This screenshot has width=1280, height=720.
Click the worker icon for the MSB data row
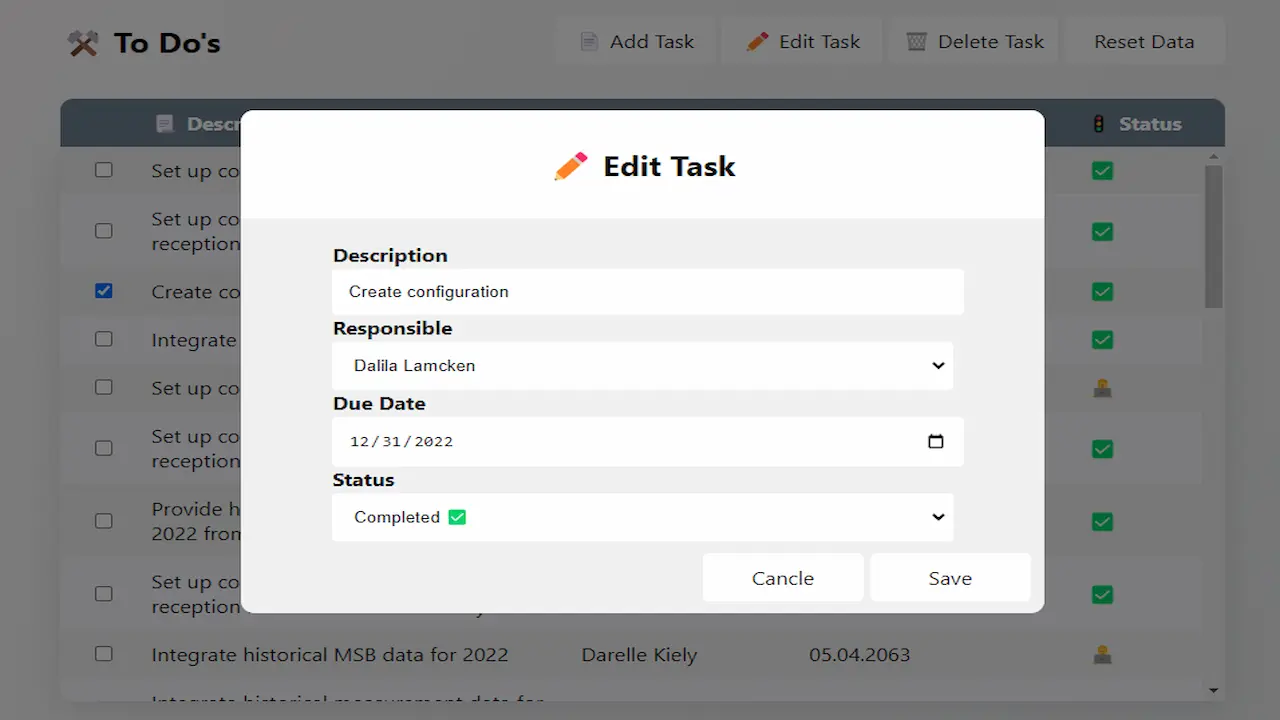click(1102, 654)
